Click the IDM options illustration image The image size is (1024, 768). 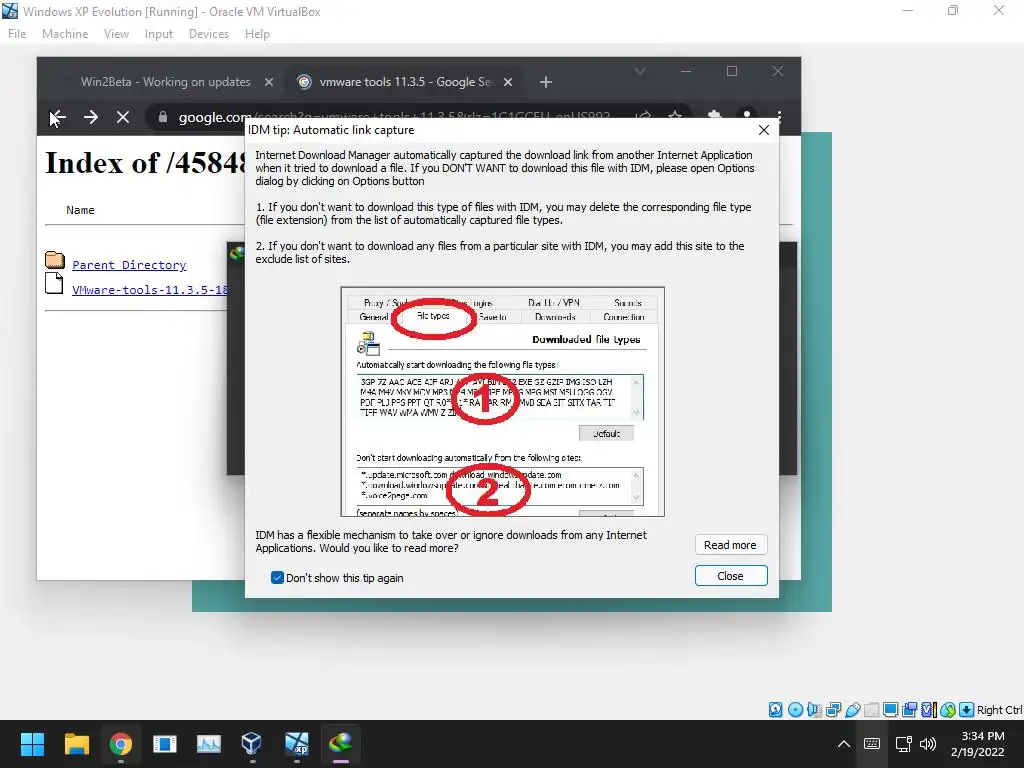pos(502,402)
